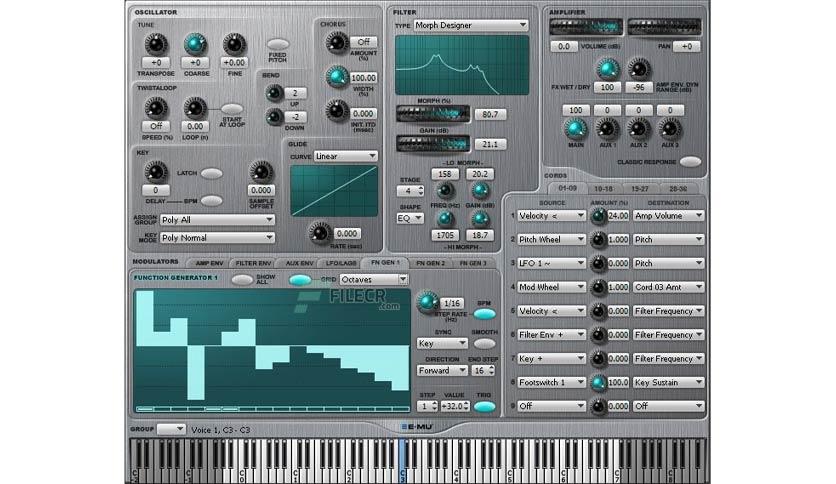836x484 pixels.
Task: Click the Coarse tuning knob
Action: [195, 45]
